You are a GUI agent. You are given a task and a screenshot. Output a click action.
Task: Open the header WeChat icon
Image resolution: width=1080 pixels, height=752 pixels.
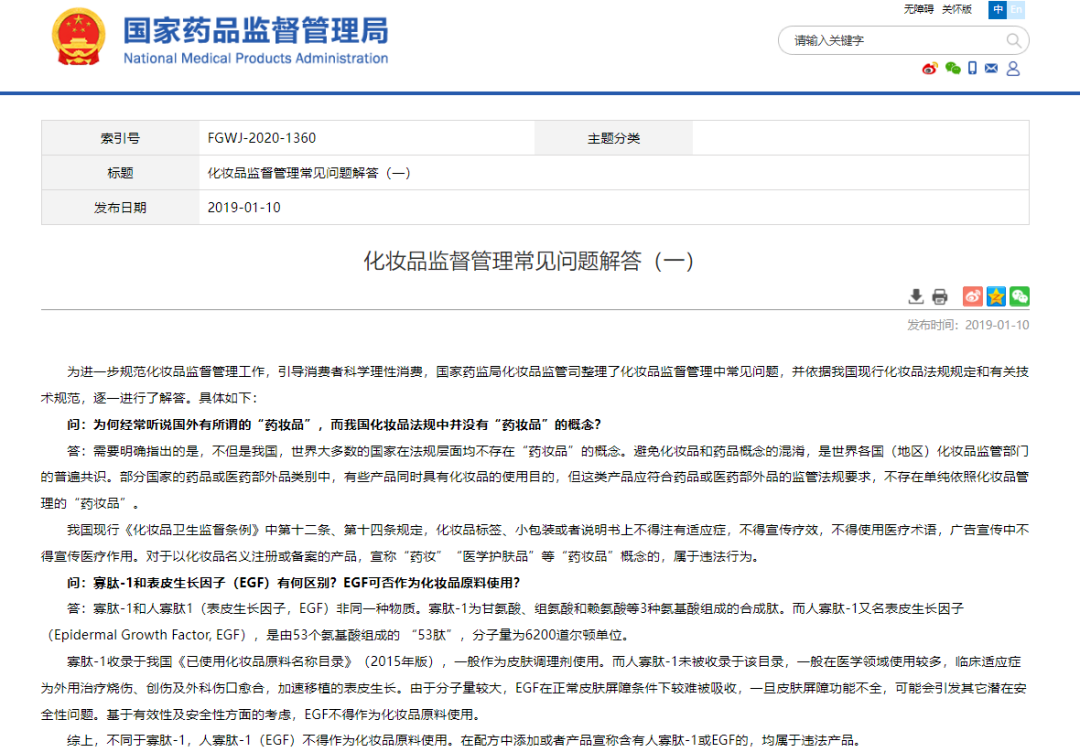(x=952, y=69)
